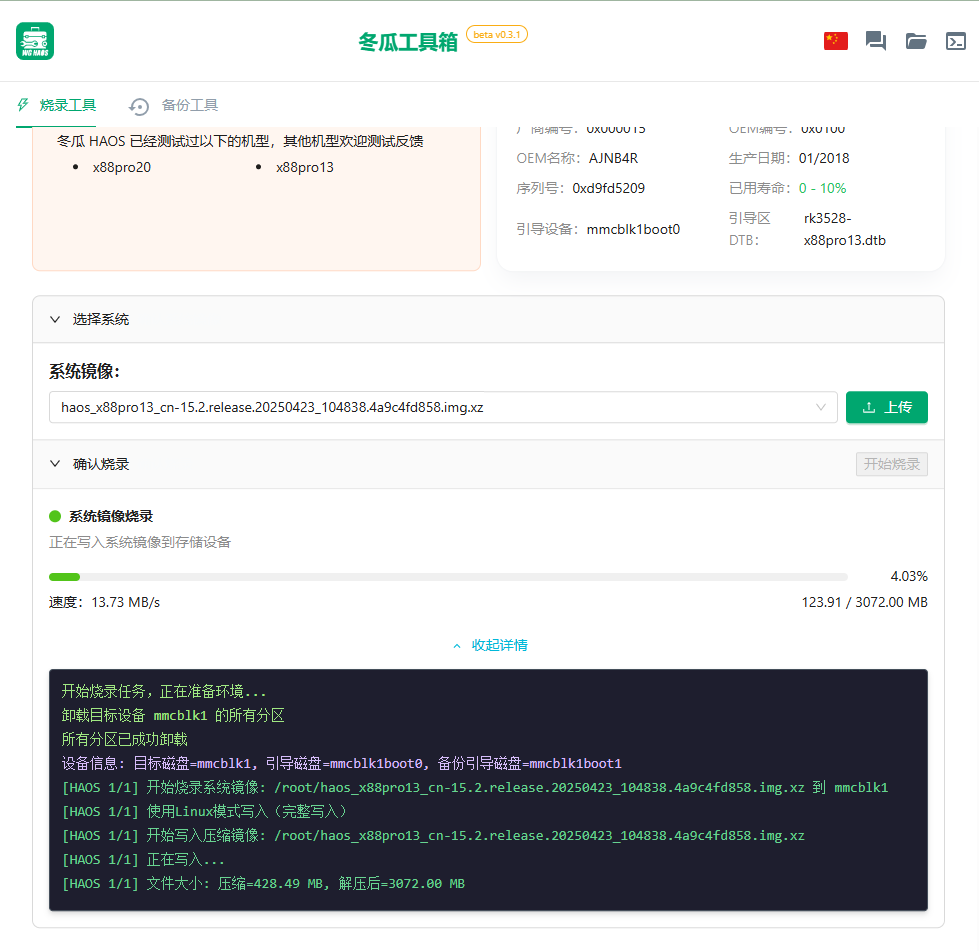Click the rk3528-x88pro13.dtb value
Screen dimensions: 979x951
click(x=845, y=229)
